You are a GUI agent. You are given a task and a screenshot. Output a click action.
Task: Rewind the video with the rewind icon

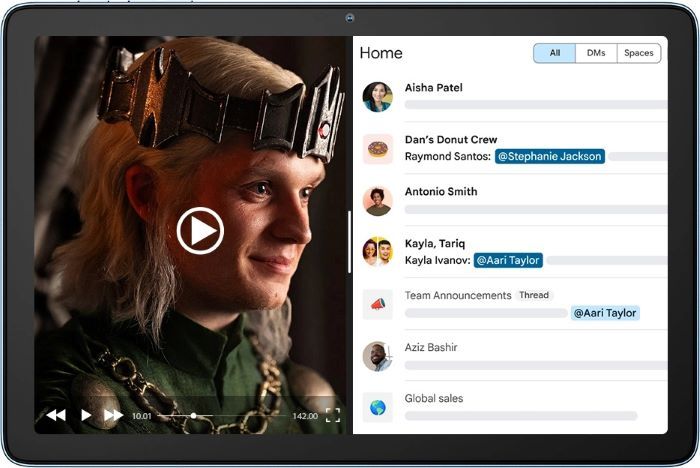pyautogui.click(x=56, y=415)
